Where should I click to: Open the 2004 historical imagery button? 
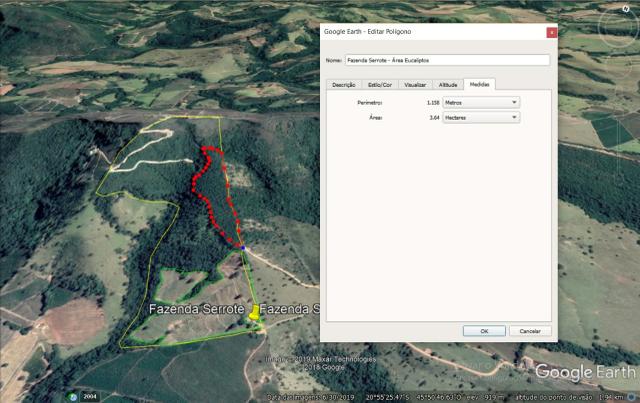coord(90,396)
